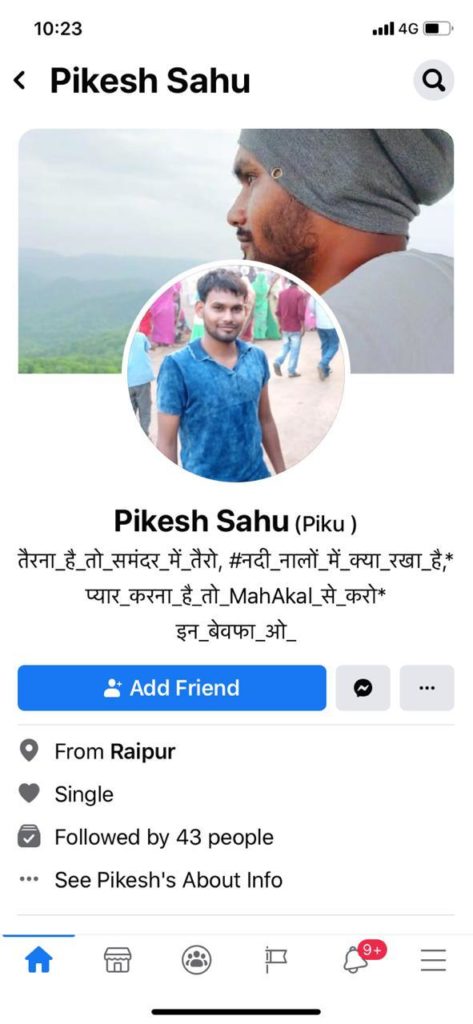Viewport: 473px width, 1024px height.
Task: Open Messenger chat icon button
Action: pyautogui.click(x=363, y=688)
